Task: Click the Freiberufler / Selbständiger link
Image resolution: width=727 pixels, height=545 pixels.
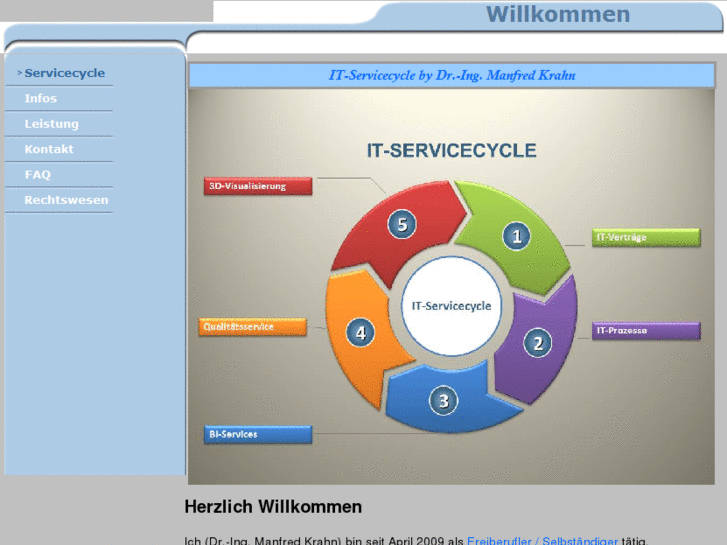Action: (542, 541)
